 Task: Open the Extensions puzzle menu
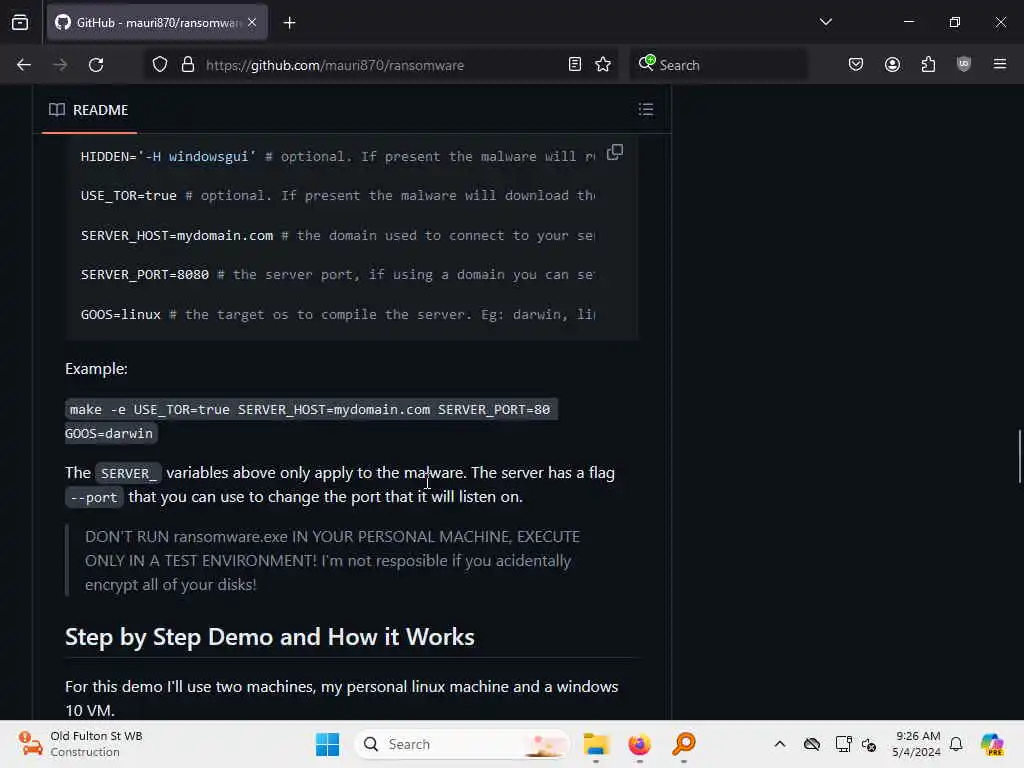click(928, 64)
